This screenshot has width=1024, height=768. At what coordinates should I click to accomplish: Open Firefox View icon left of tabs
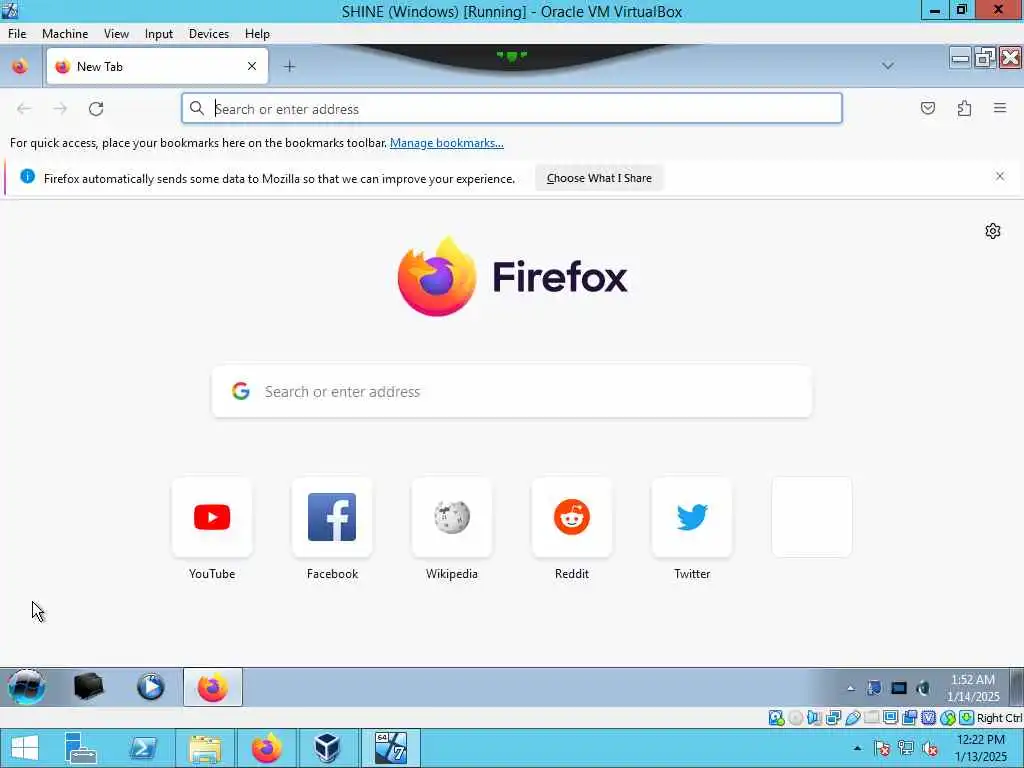click(x=20, y=66)
